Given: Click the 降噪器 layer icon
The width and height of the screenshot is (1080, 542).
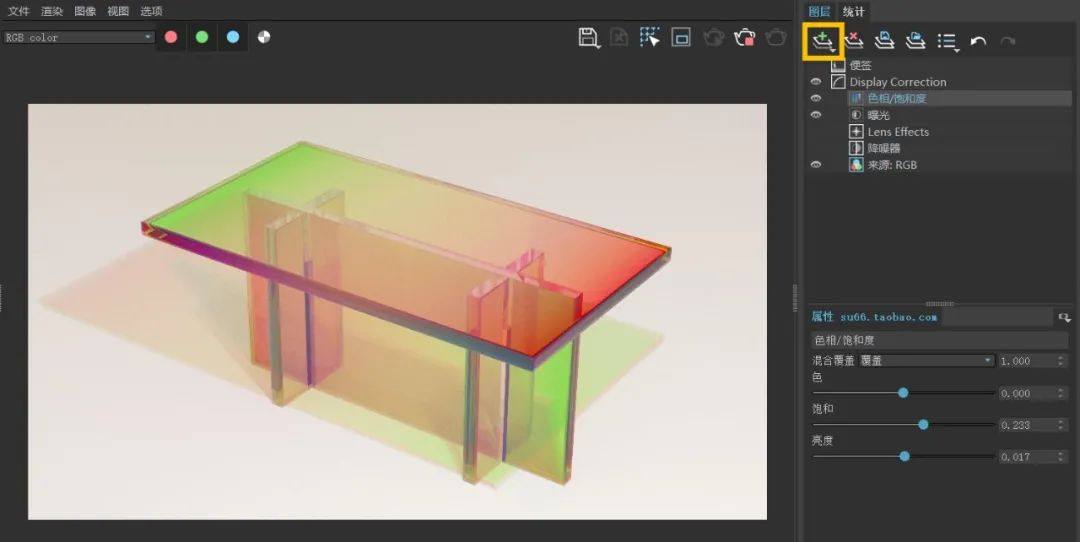Looking at the screenshot, I should click(856, 148).
